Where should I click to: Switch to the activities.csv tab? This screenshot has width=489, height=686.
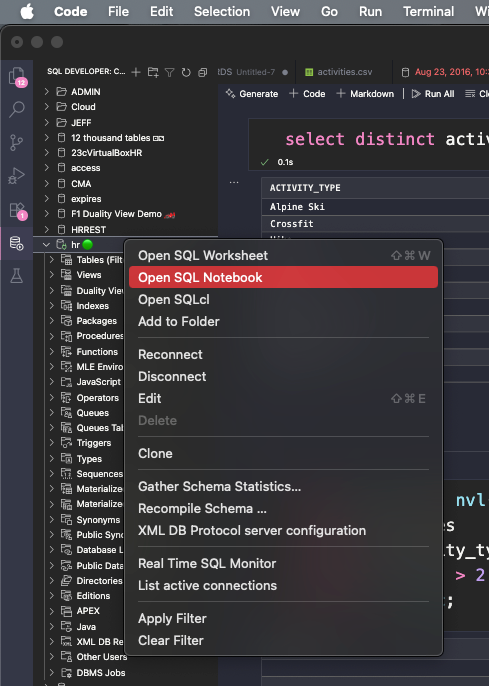tap(344, 72)
